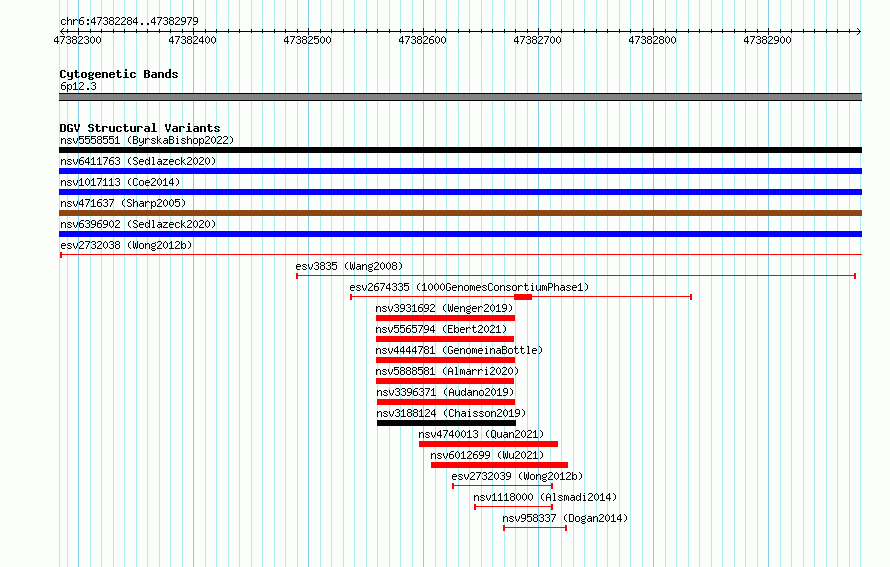Click the red nsv5565794 Ebert2021 bar
The image size is (890, 567).
pos(444,339)
